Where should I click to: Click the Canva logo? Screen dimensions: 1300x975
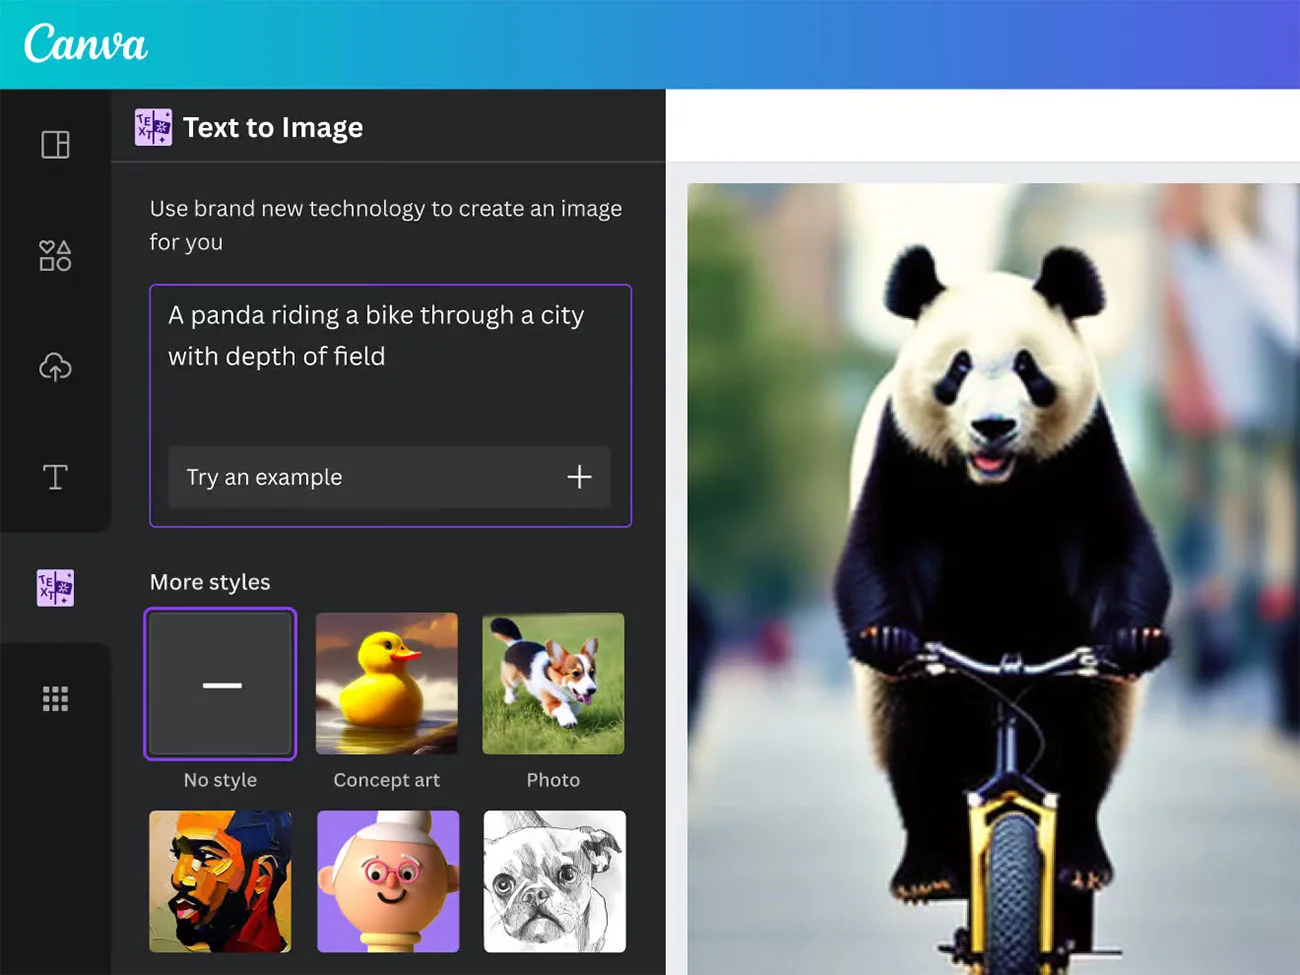tap(85, 44)
